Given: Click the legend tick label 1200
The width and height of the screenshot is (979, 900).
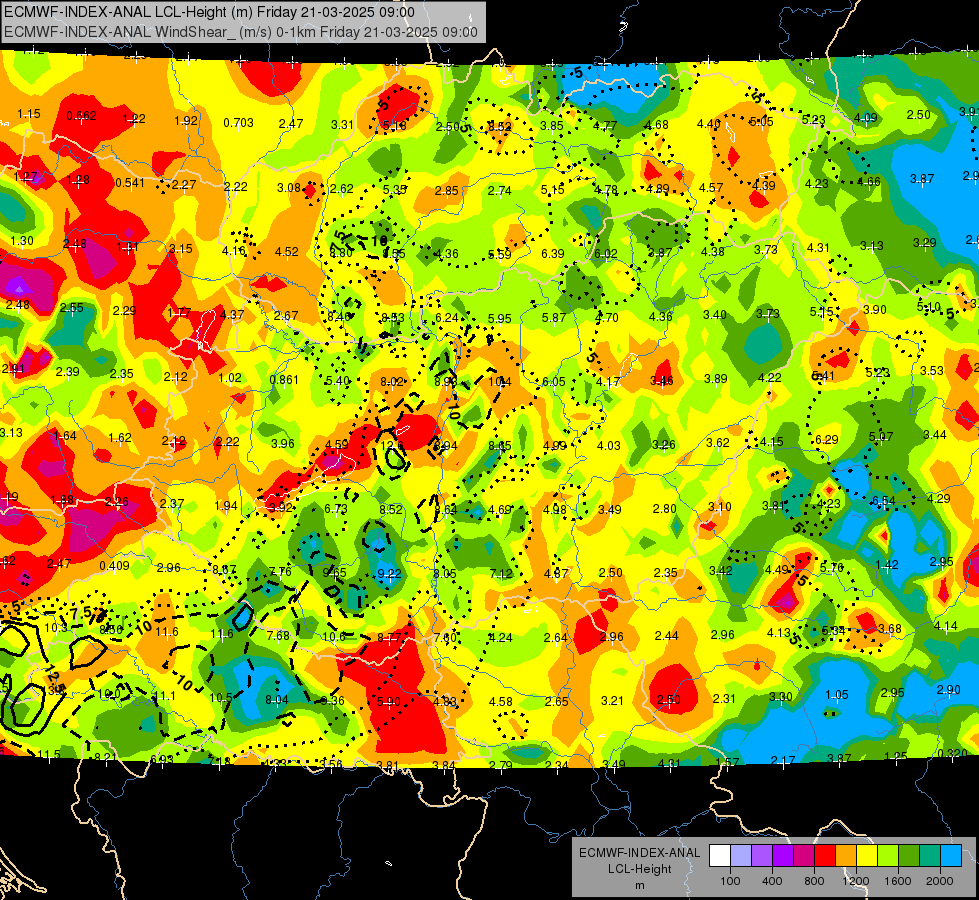Looking at the screenshot, I should [x=855, y=881].
